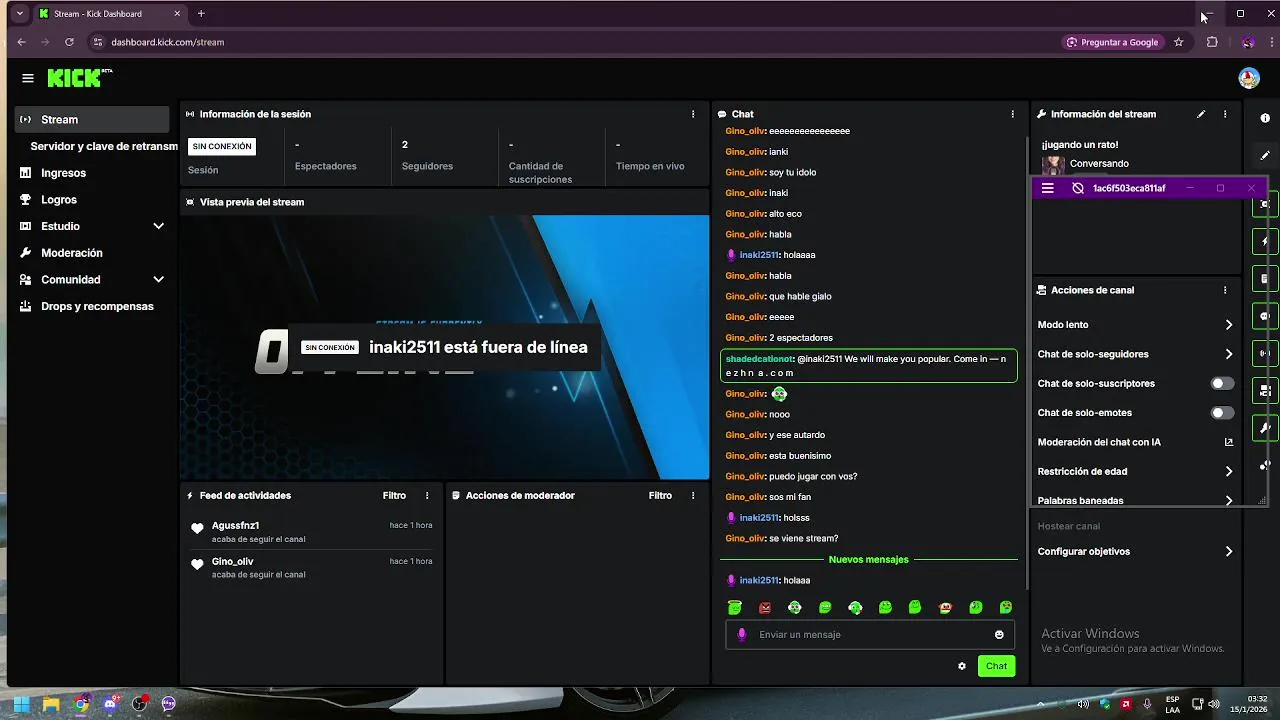This screenshot has width=1280, height=720.
Task: Open Filtro in Feed de actividades
Action: coord(394,495)
